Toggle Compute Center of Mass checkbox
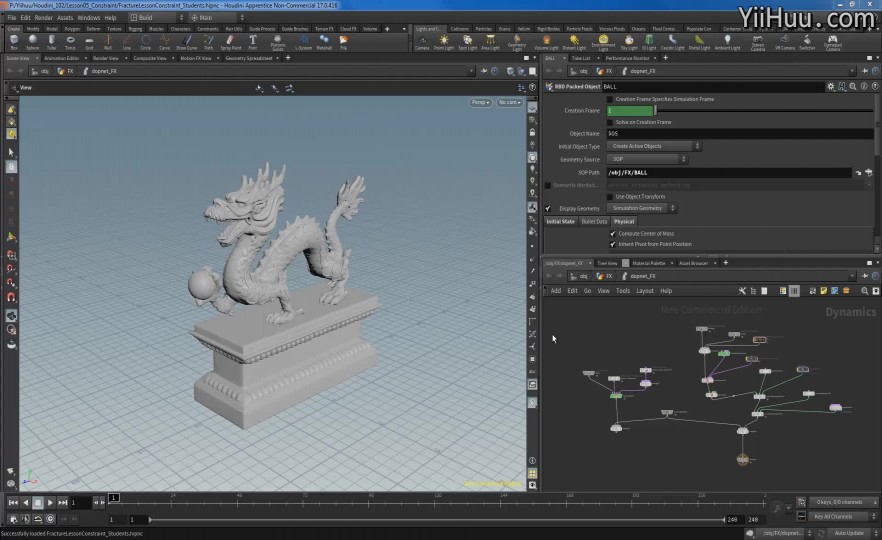The width and height of the screenshot is (882, 540). coord(613,233)
